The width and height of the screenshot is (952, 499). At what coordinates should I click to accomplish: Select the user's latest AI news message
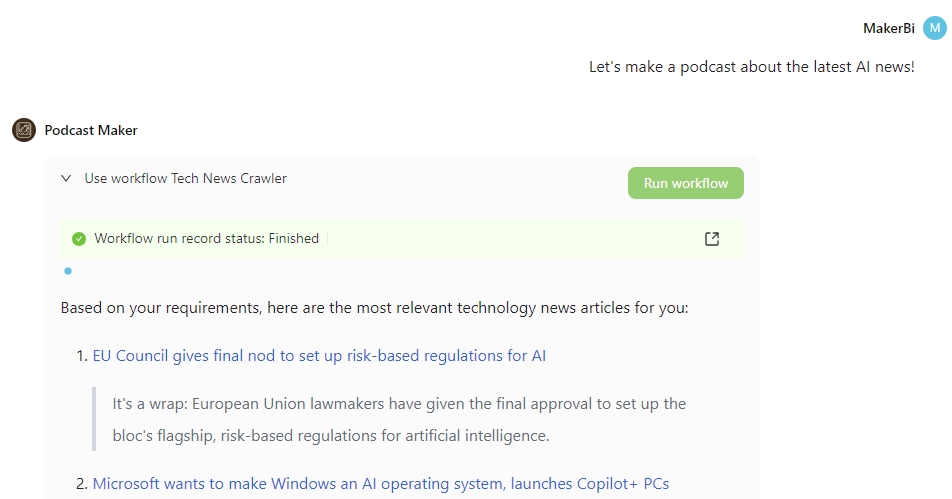pos(751,68)
